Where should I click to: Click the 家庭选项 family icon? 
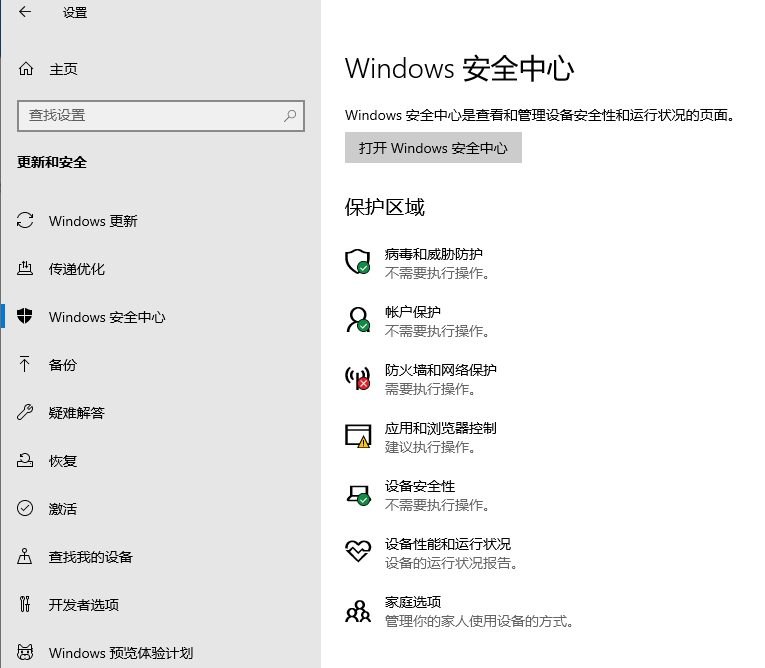point(358,611)
